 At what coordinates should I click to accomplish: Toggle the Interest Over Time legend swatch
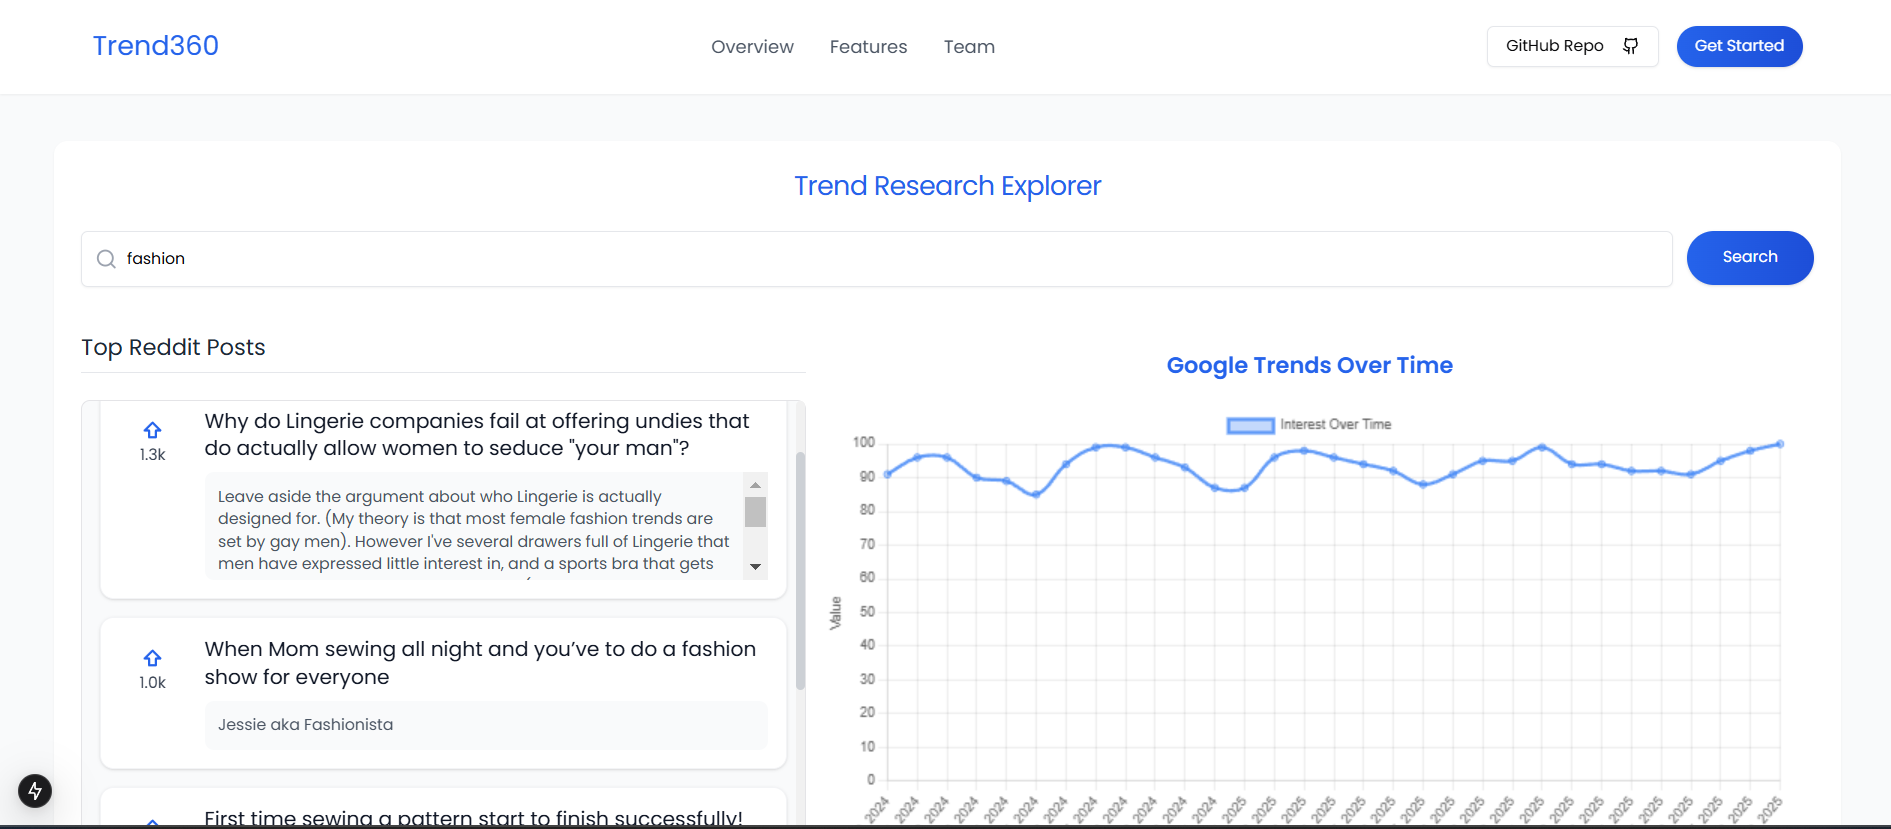pyautogui.click(x=1250, y=425)
